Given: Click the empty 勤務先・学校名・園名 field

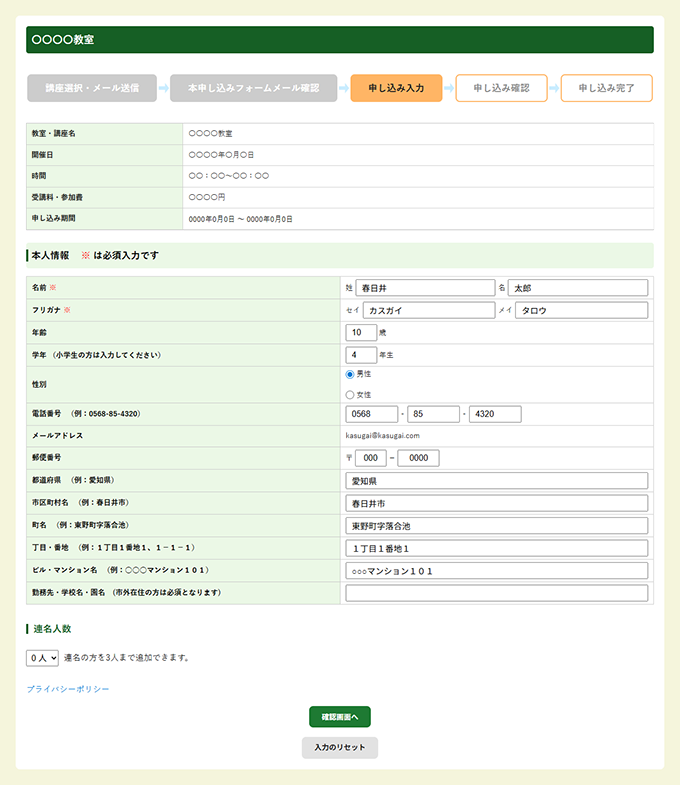Looking at the screenshot, I should 497,593.
